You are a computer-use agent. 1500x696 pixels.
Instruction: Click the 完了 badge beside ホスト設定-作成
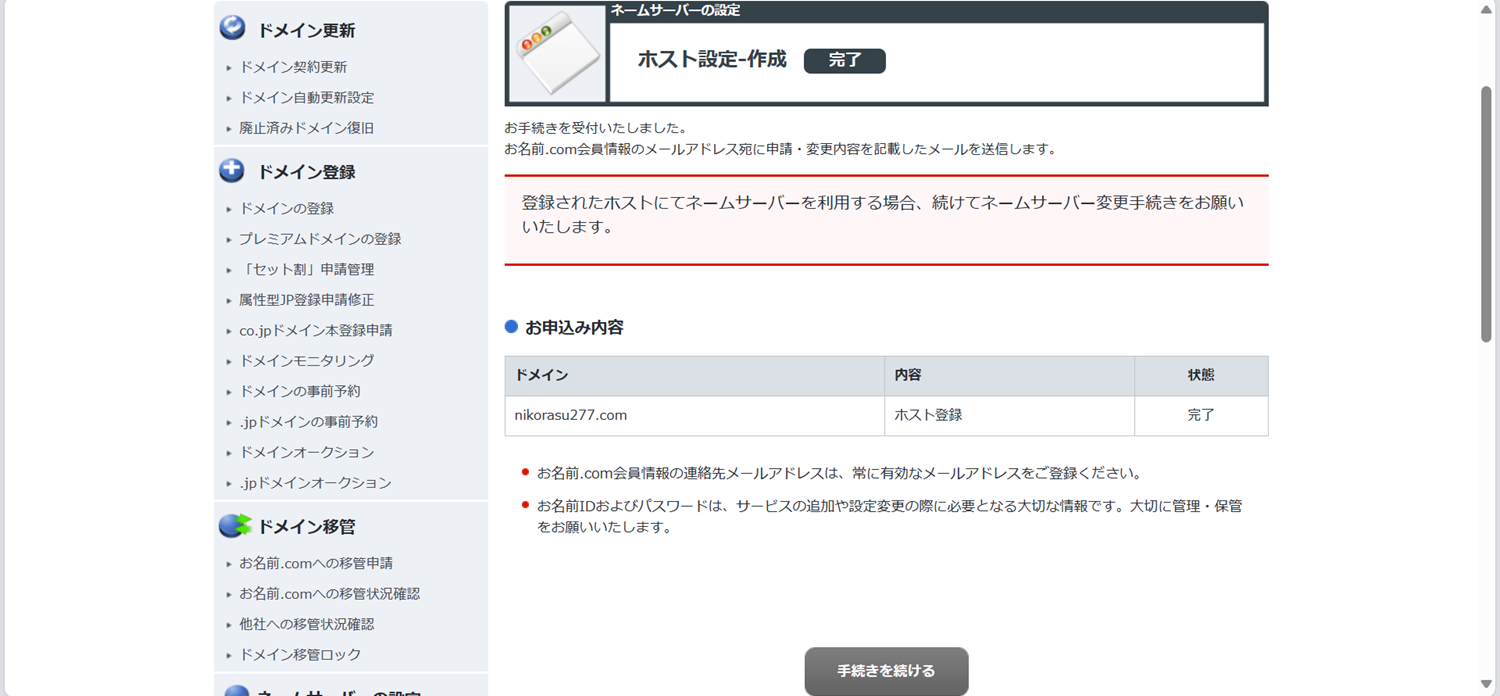point(845,60)
